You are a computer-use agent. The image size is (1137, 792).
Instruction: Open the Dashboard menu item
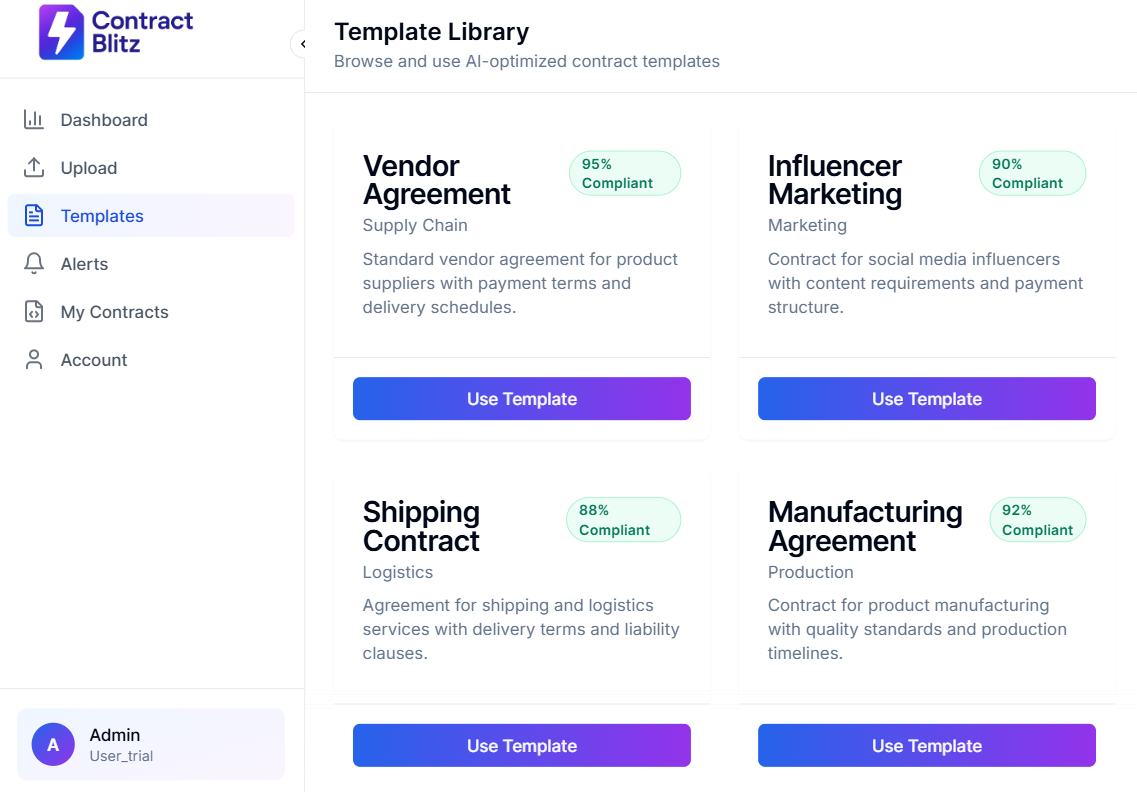pos(104,120)
